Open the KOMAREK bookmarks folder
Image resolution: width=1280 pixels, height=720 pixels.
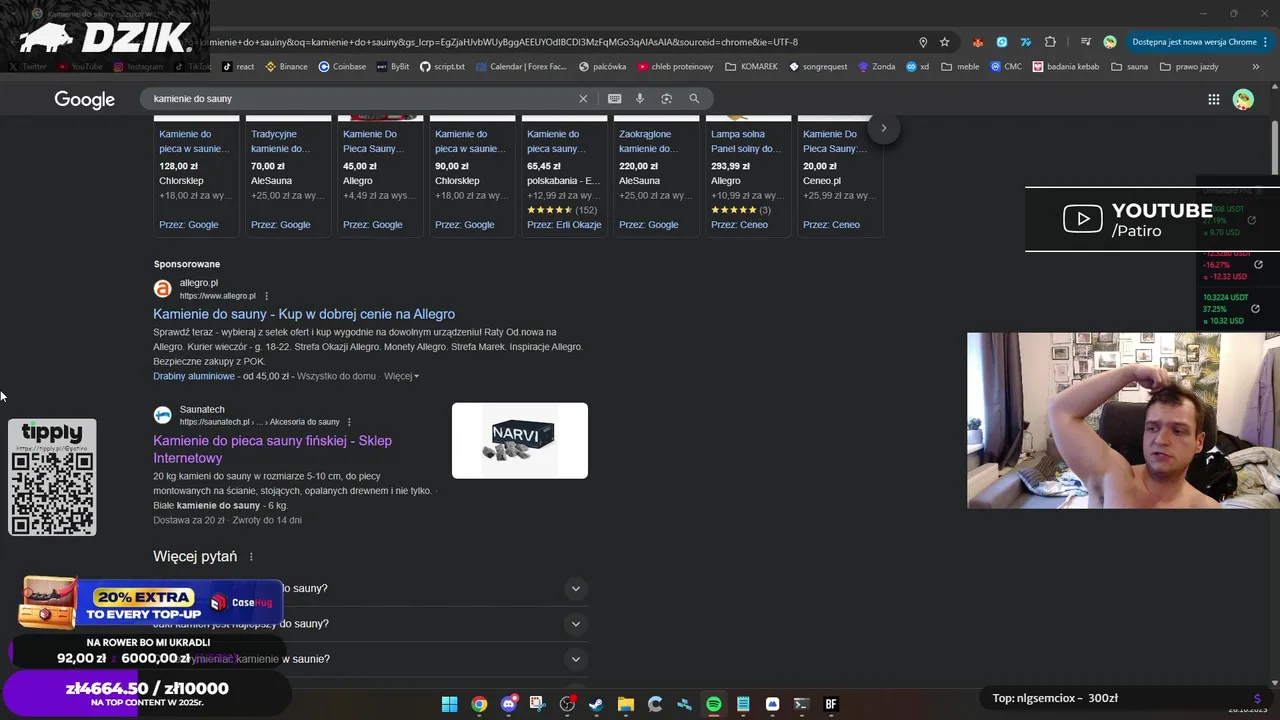click(752, 67)
